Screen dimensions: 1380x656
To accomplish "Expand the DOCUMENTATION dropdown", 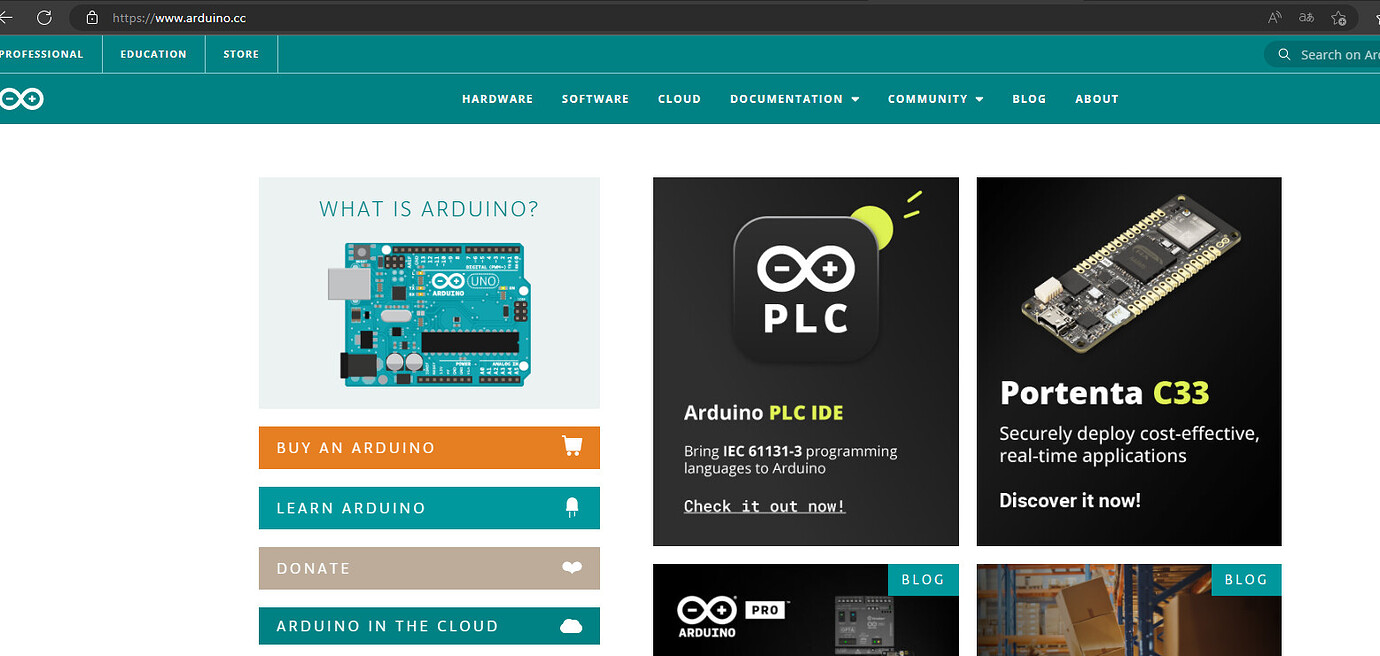I will coord(794,99).
